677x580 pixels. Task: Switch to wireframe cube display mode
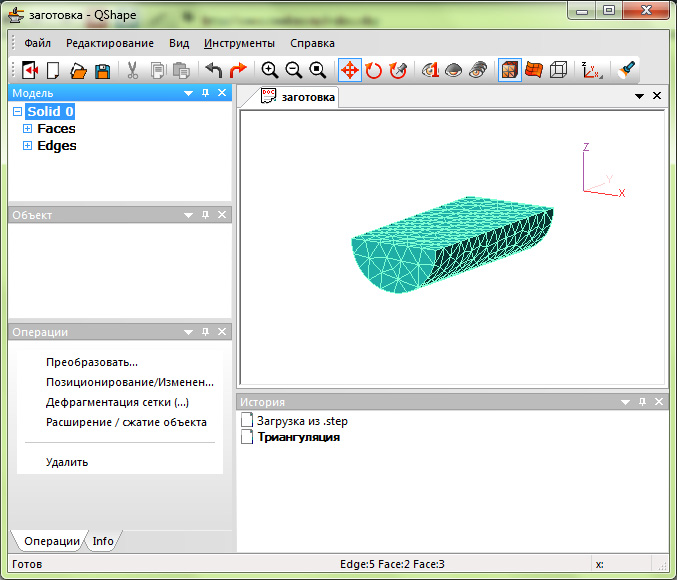(x=558, y=70)
